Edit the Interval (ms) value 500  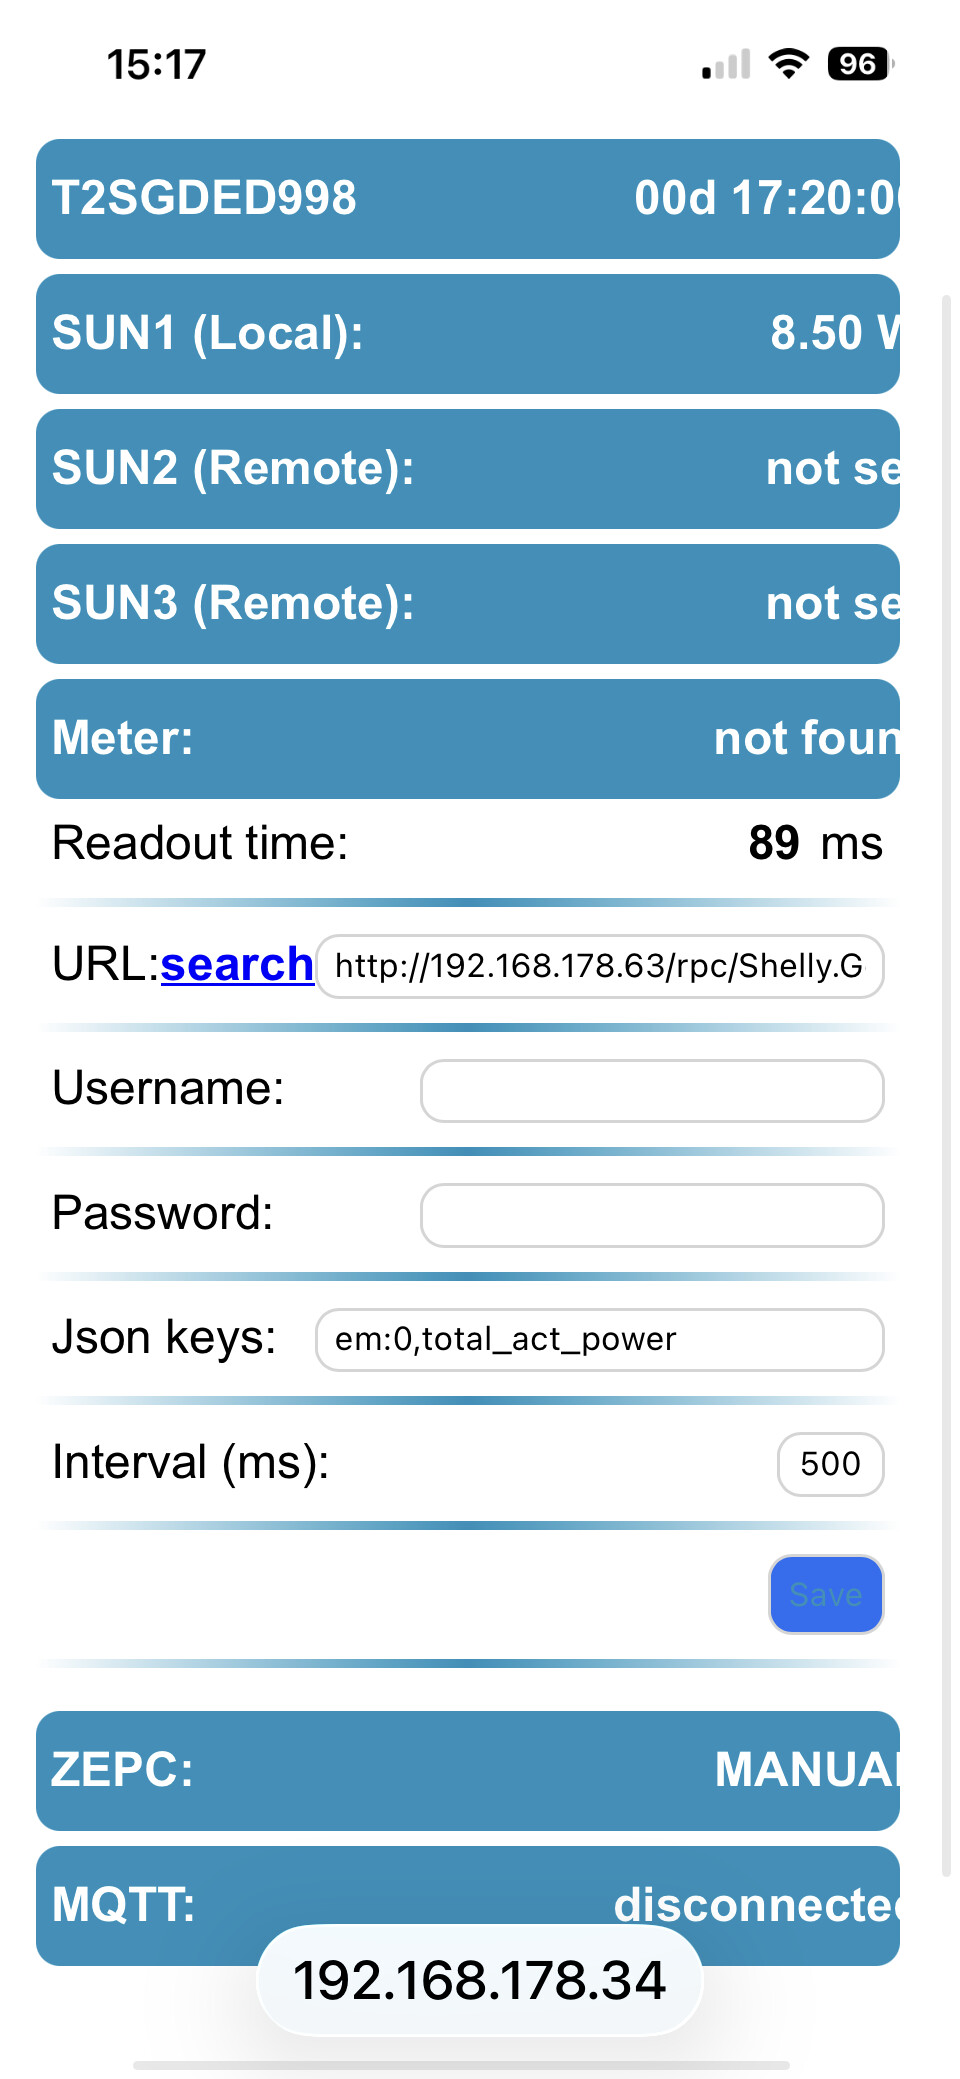pyautogui.click(x=831, y=1464)
